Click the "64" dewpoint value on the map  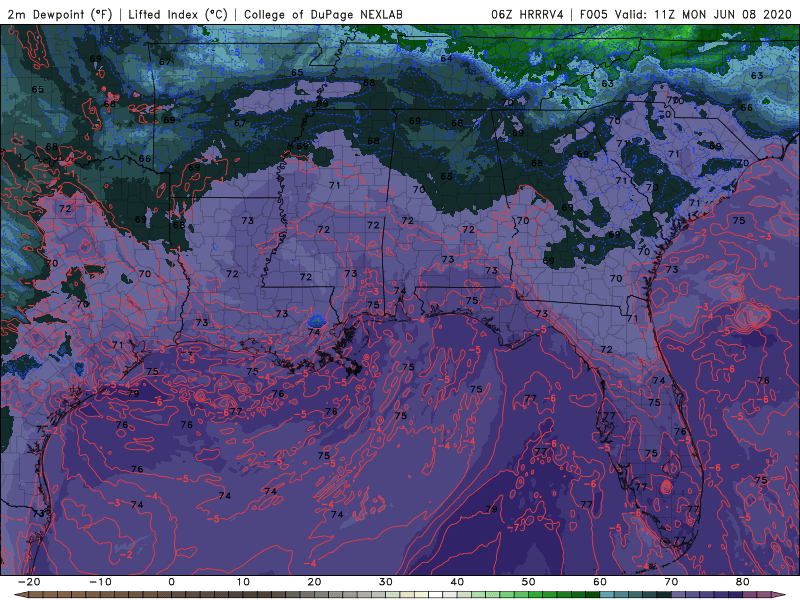(446, 58)
